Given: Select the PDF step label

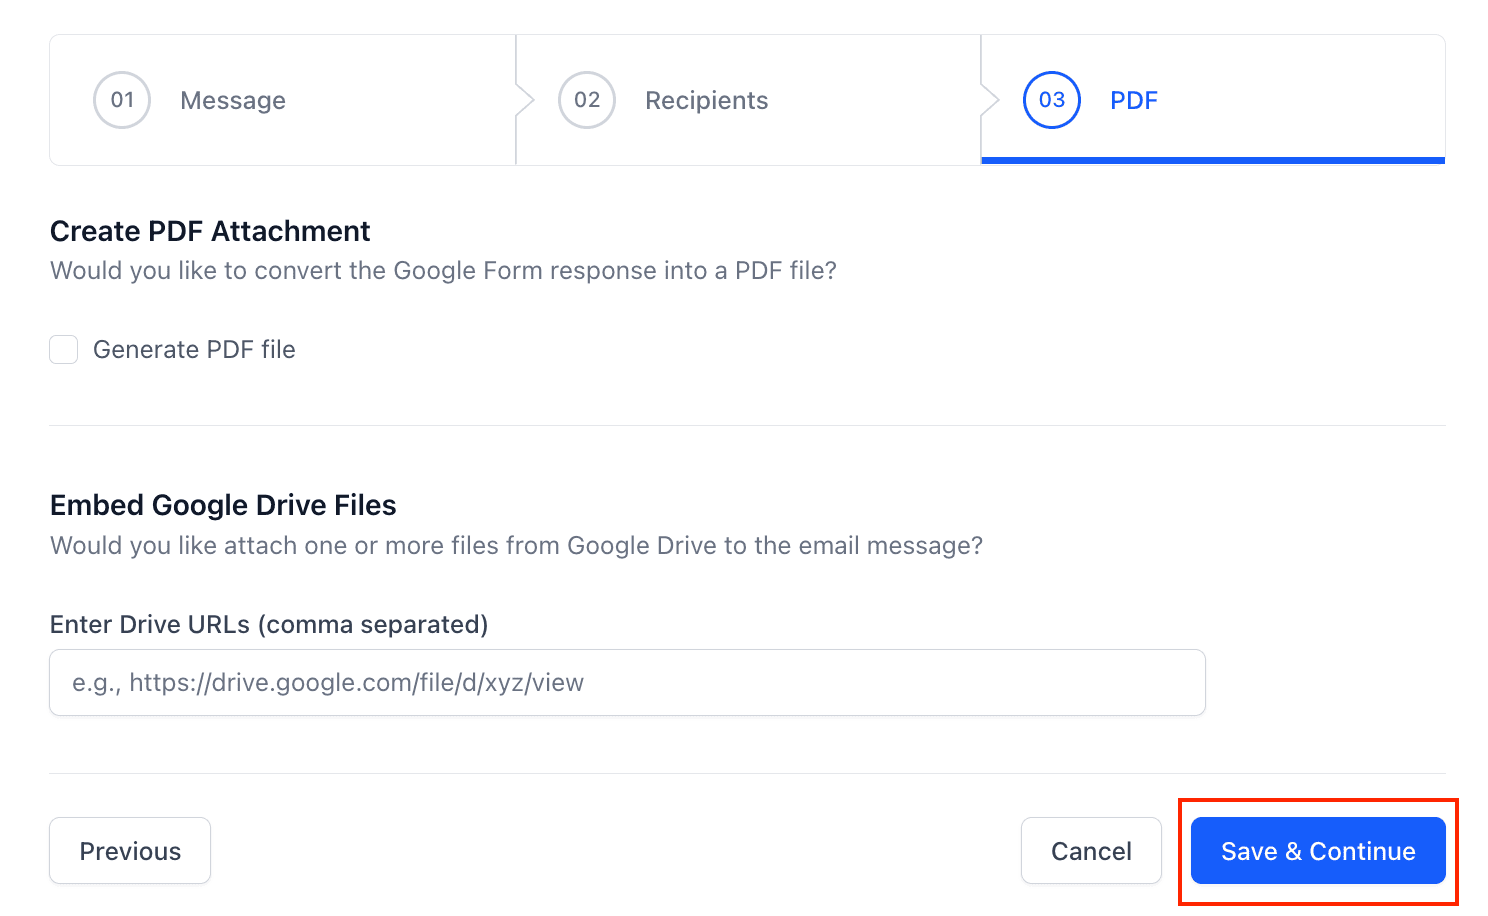Looking at the screenshot, I should click(1133, 100).
